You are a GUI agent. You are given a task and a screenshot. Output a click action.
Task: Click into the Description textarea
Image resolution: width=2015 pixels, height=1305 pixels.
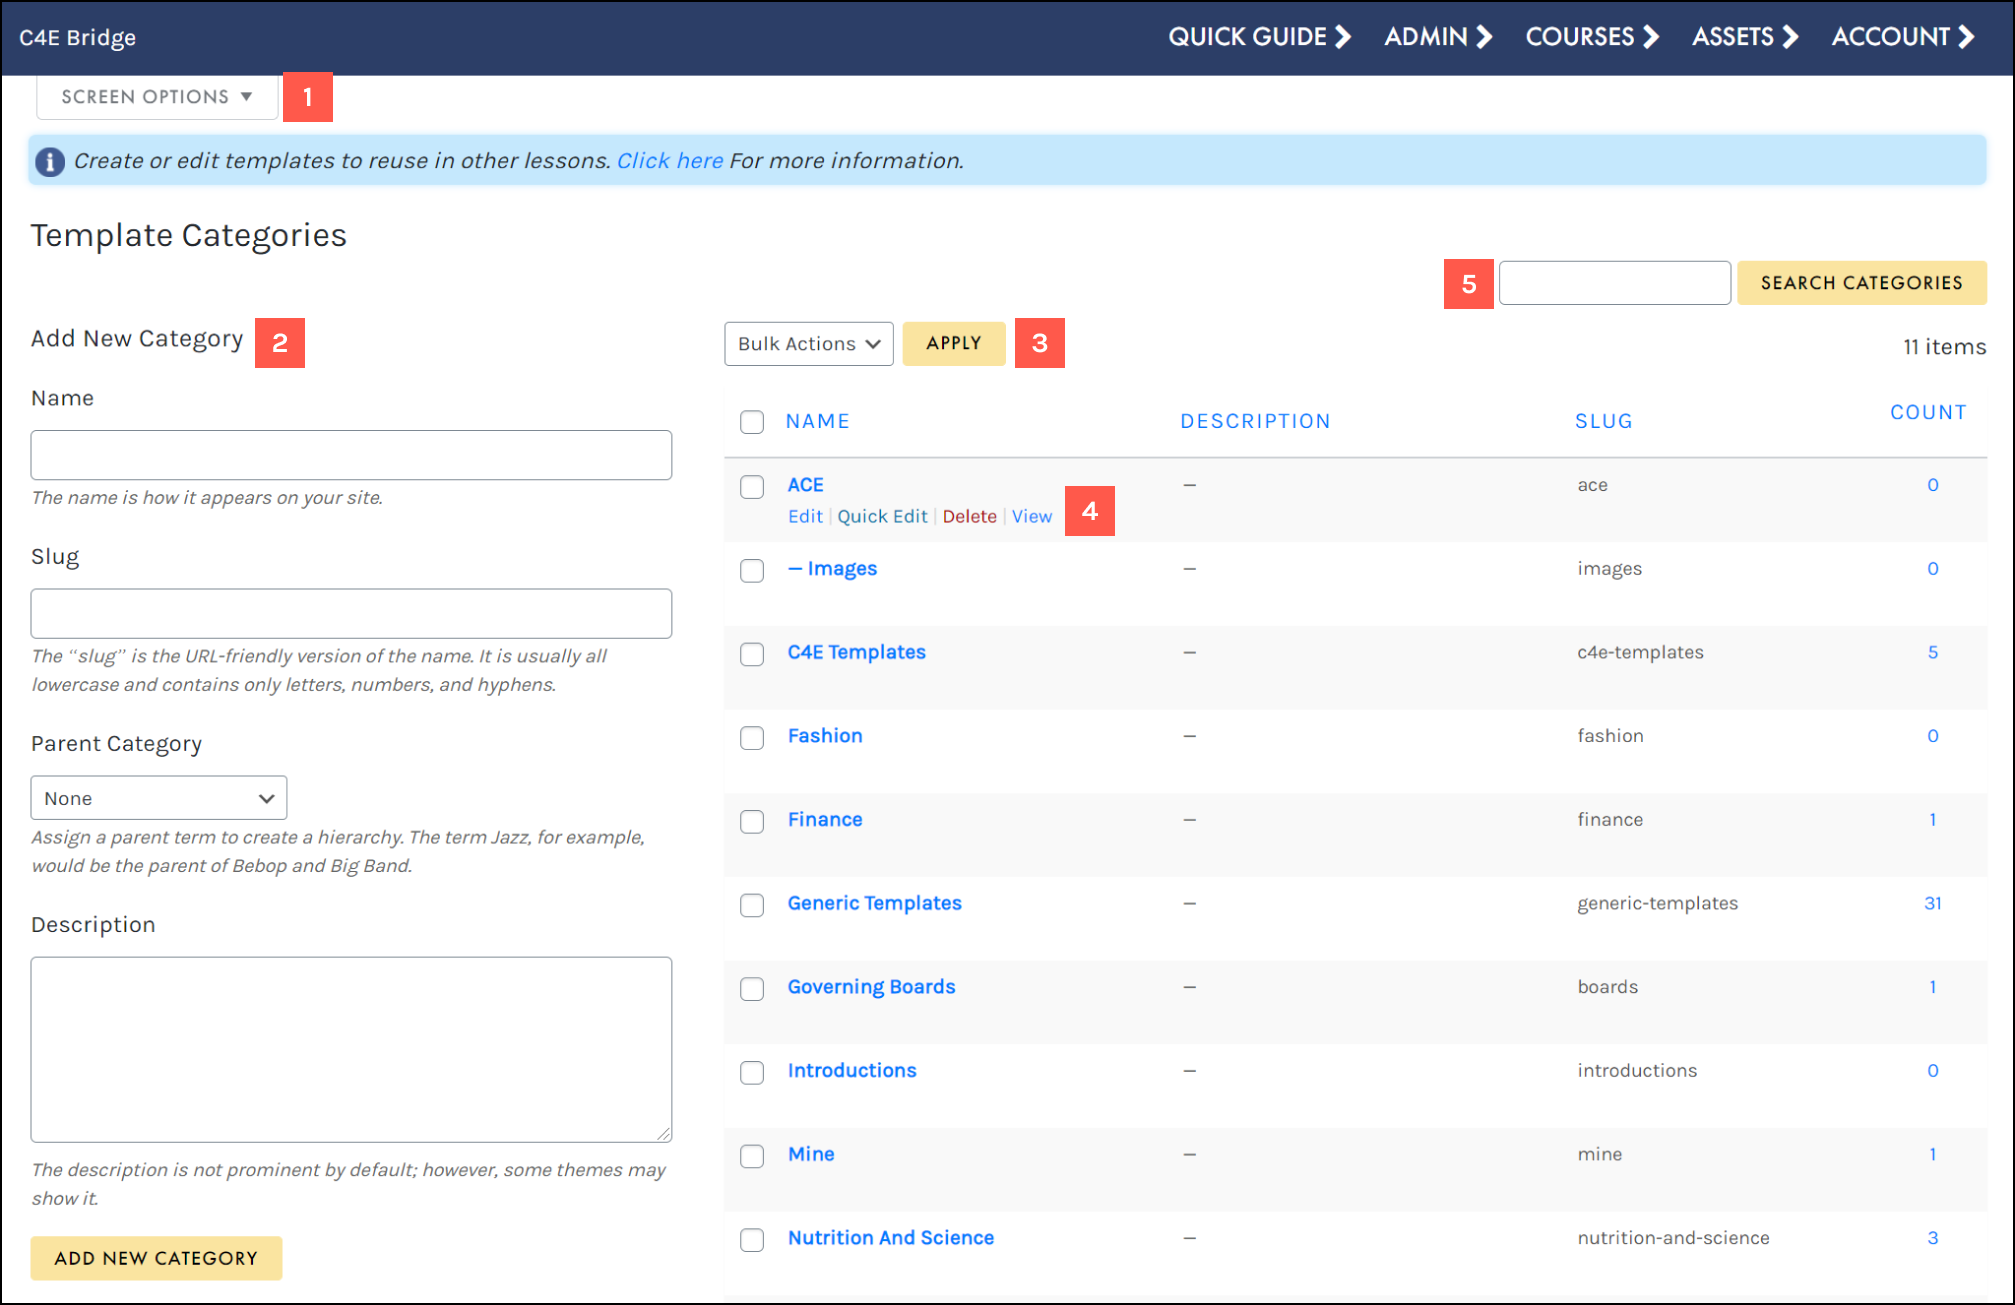[x=351, y=1049]
